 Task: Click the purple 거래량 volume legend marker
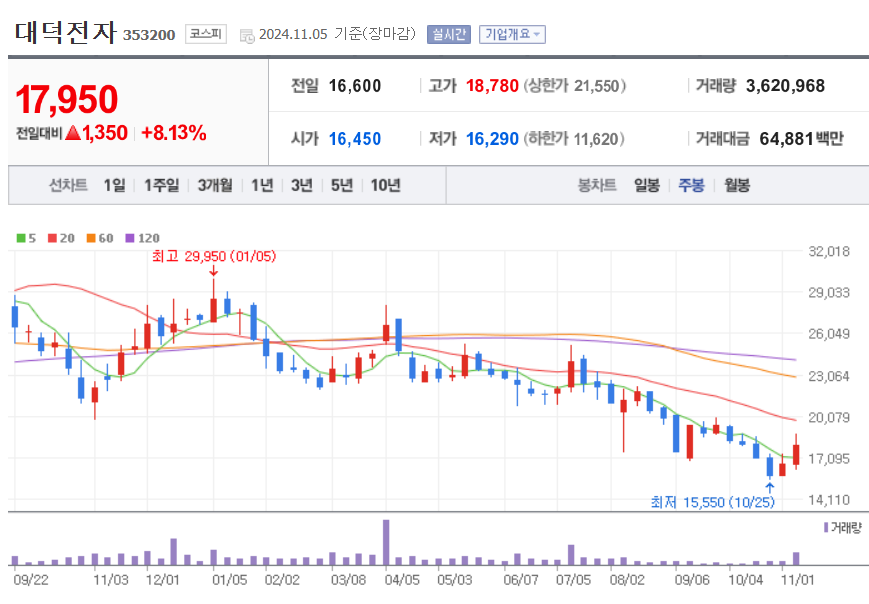[x=826, y=527]
